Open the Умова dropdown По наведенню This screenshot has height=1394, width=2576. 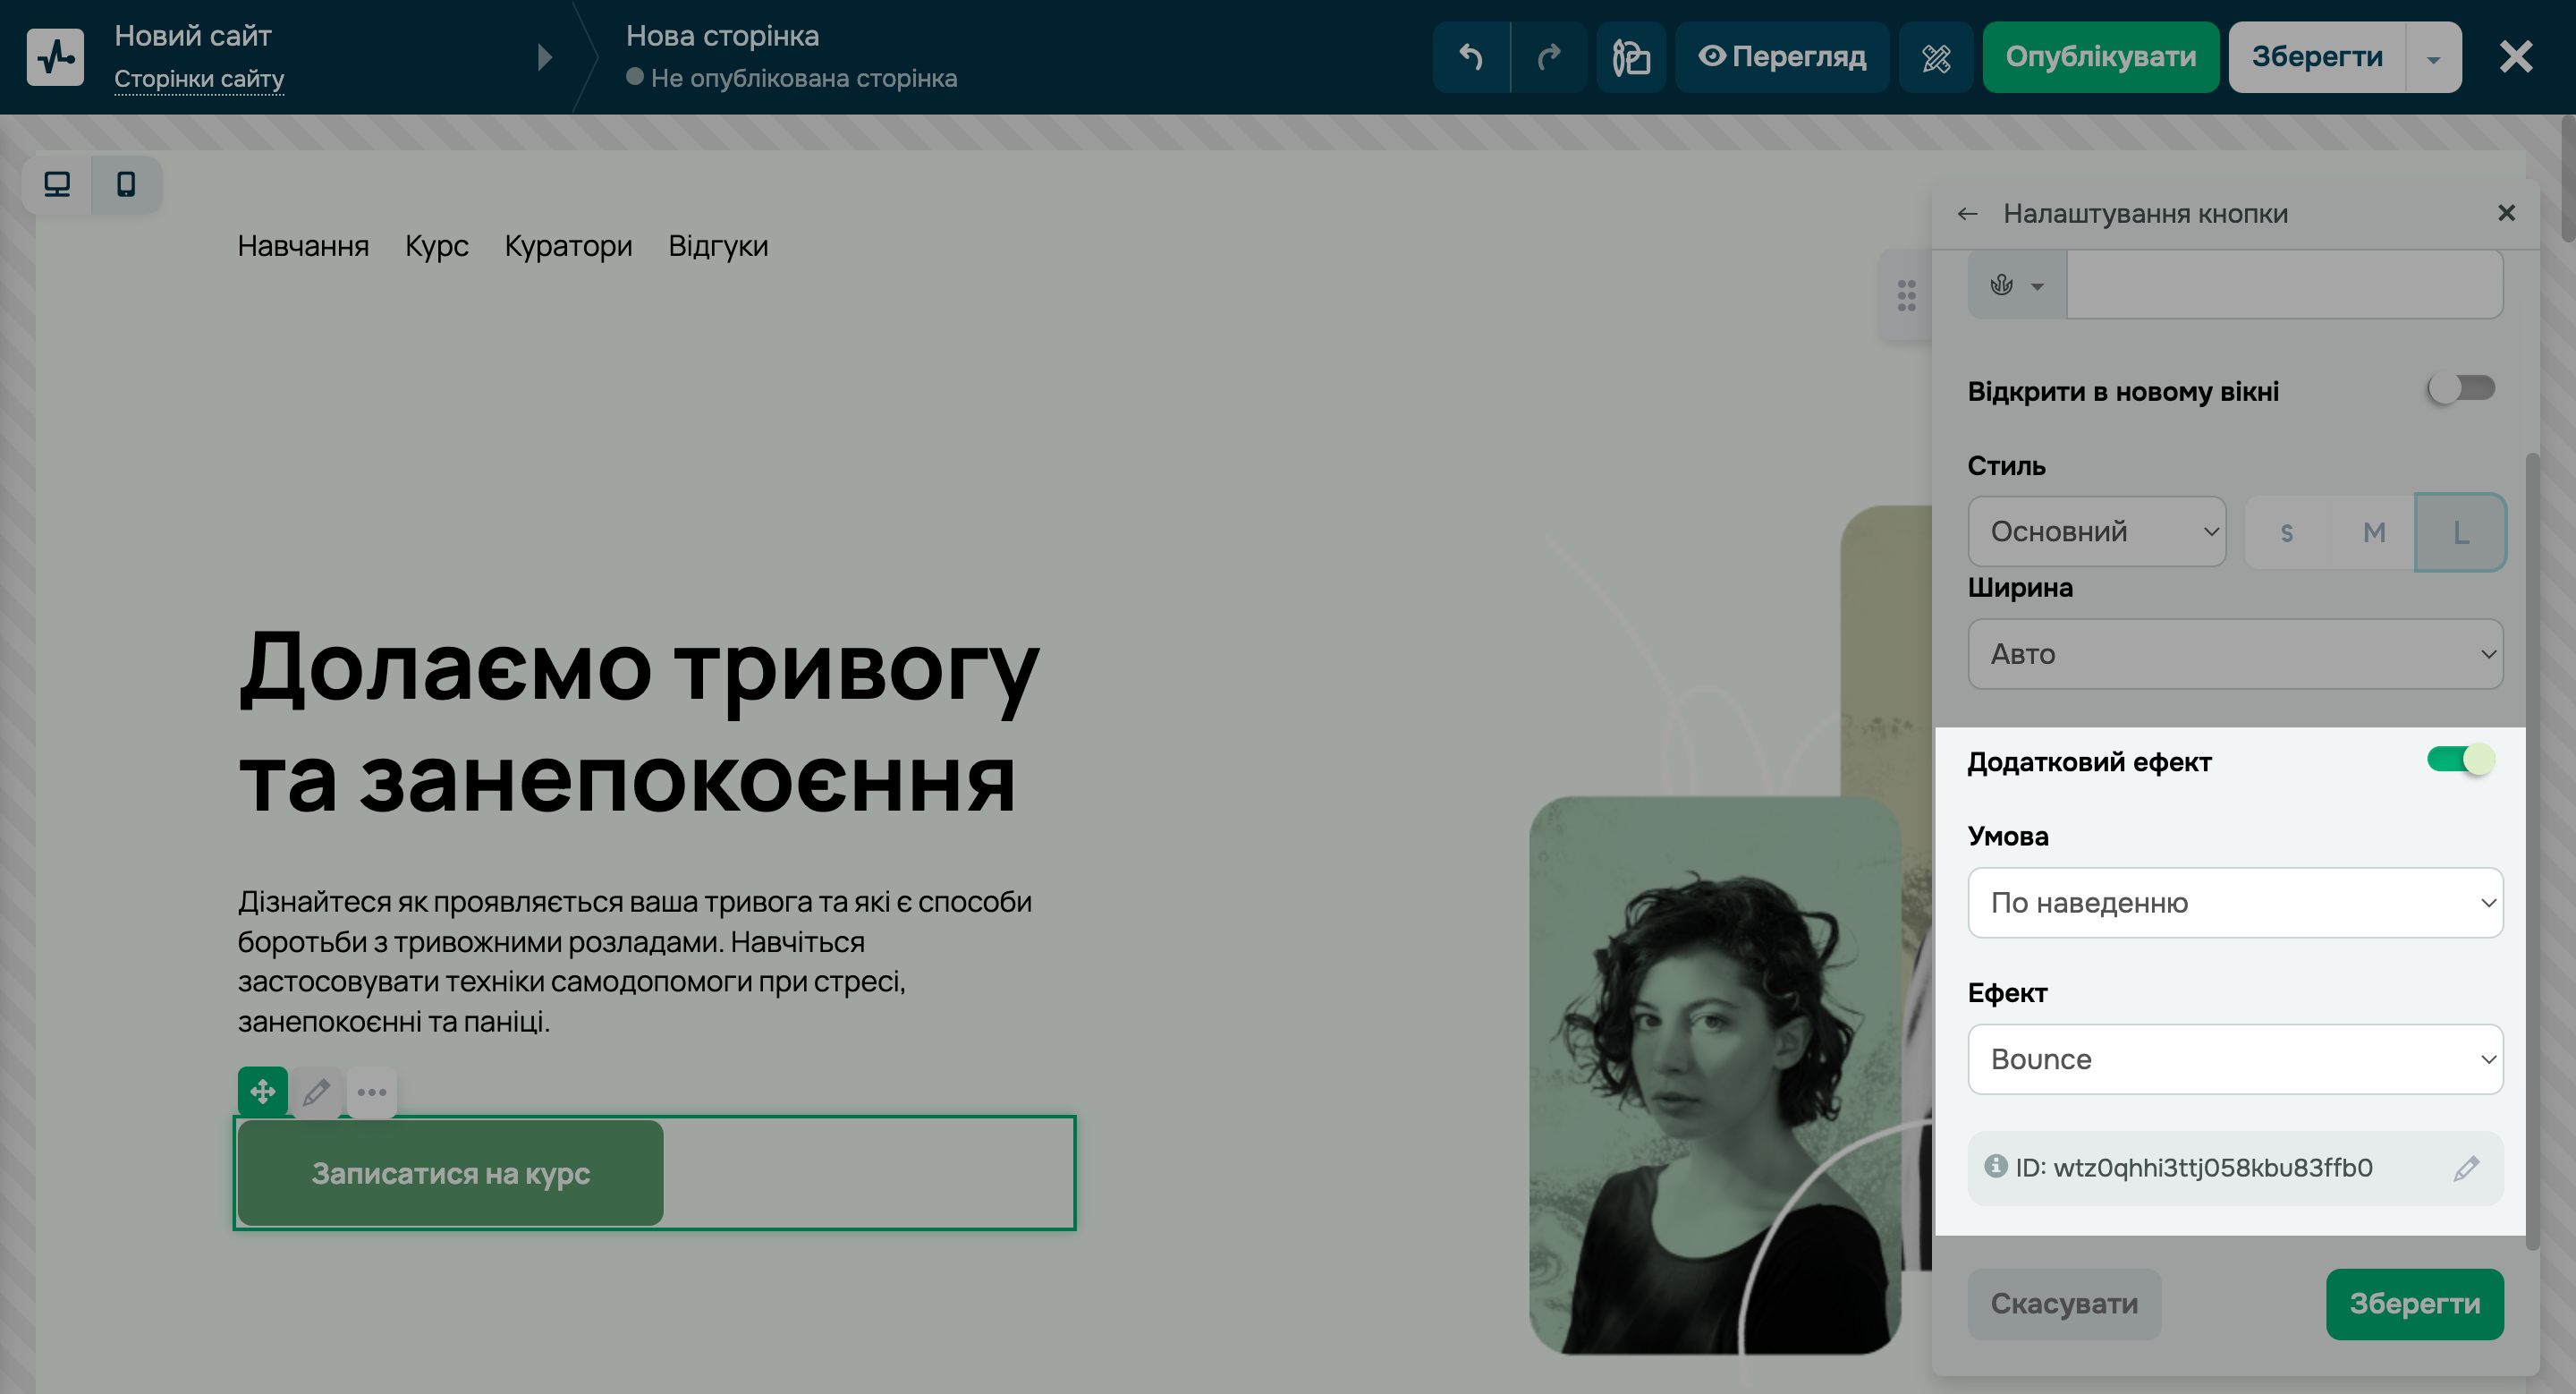pos(2236,902)
